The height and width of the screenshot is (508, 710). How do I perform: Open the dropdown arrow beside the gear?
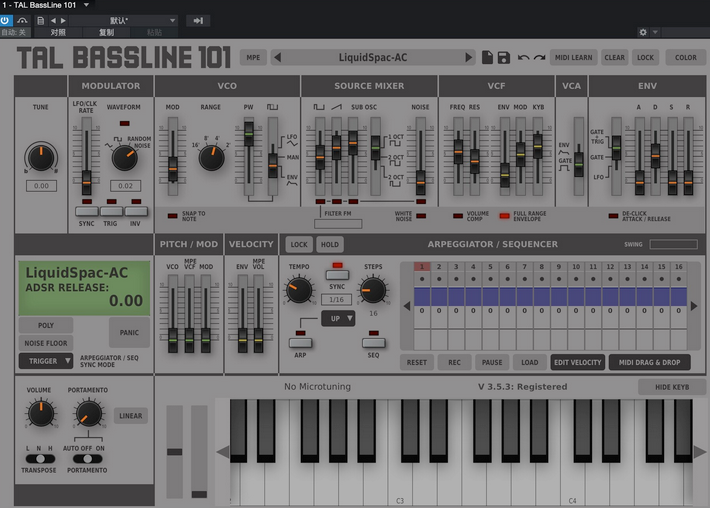tap(655, 32)
